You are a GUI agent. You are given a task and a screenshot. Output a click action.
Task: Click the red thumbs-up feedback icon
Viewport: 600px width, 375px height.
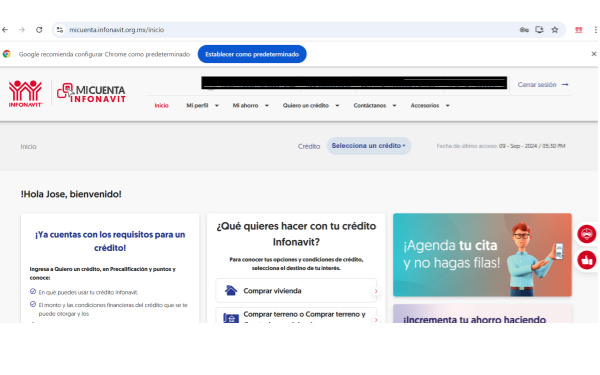586,260
